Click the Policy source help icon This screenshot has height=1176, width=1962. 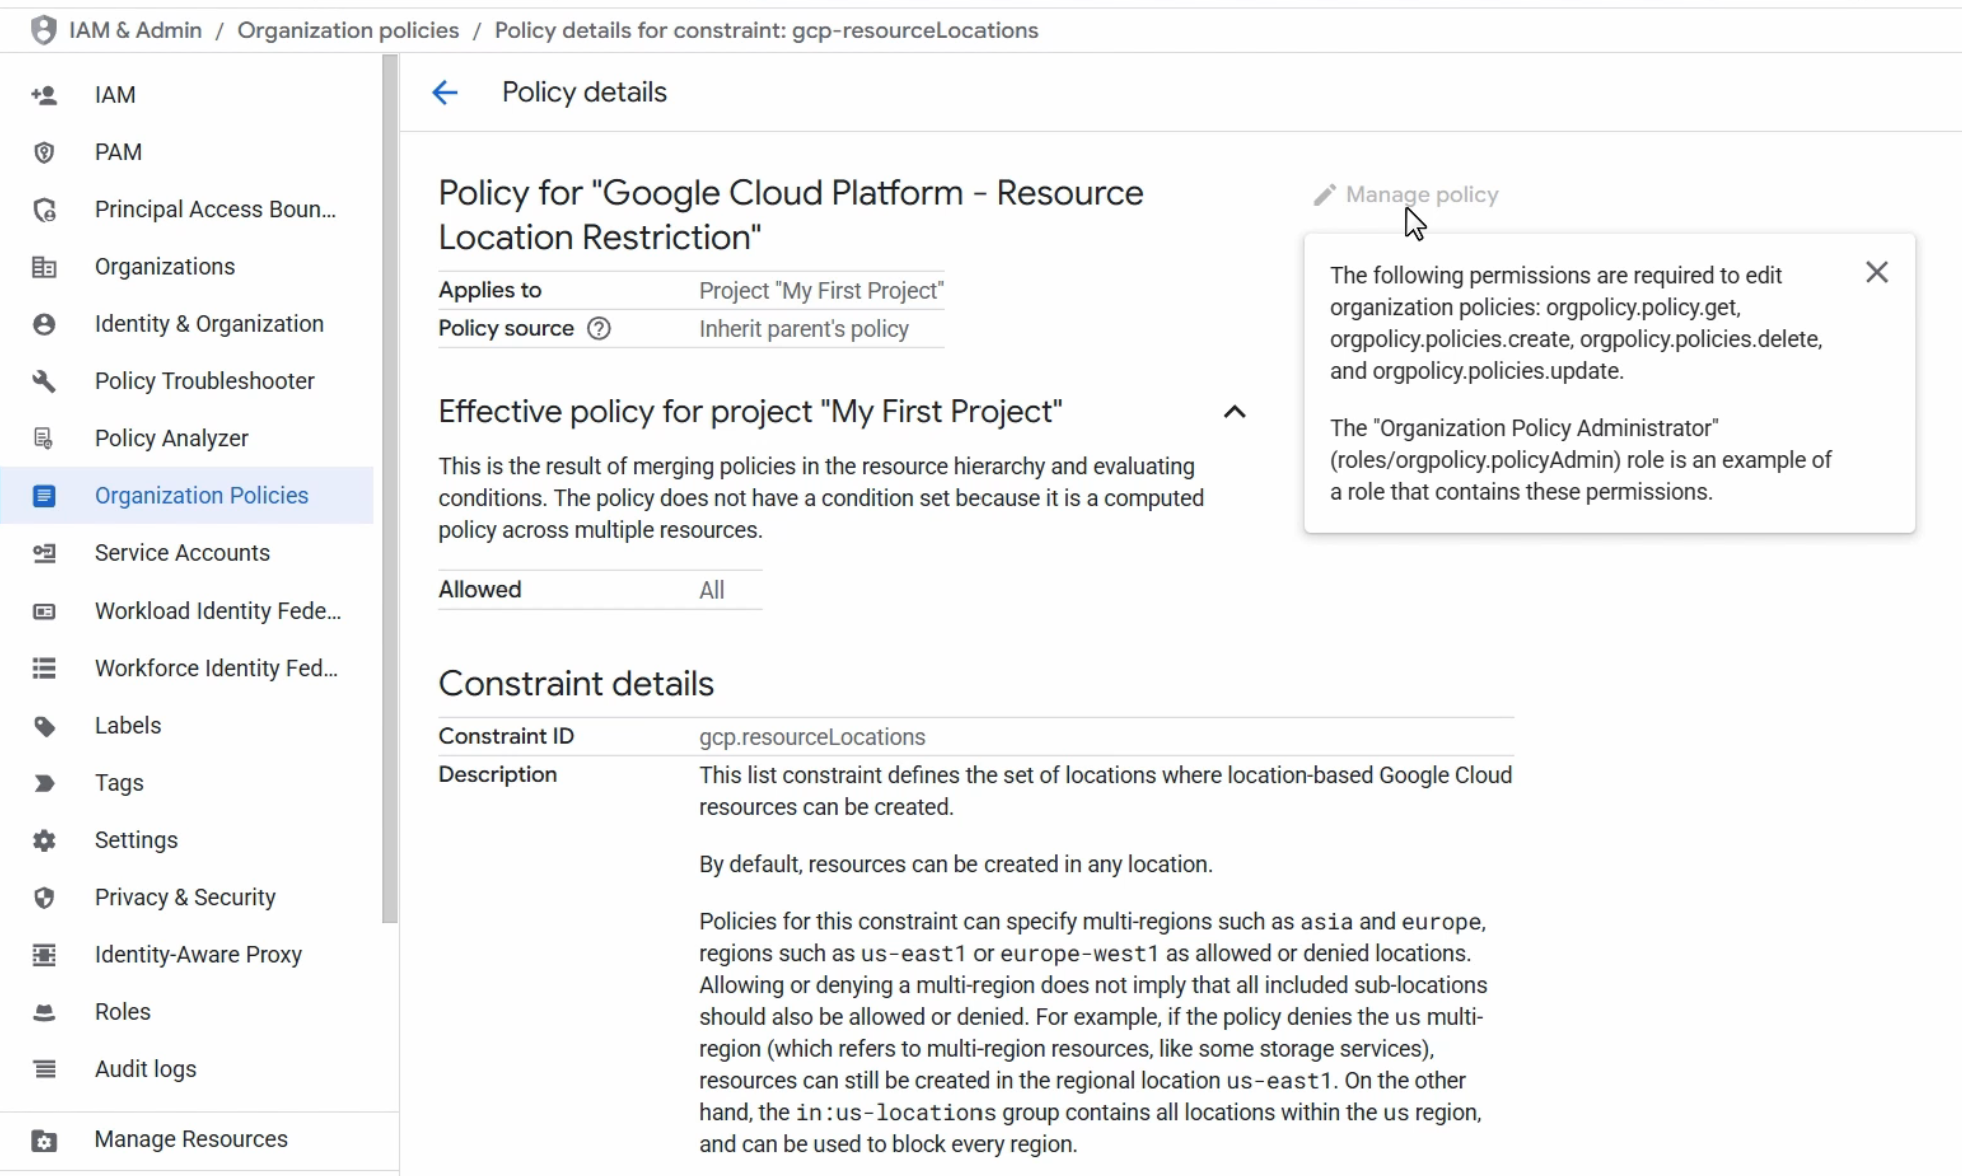click(599, 329)
